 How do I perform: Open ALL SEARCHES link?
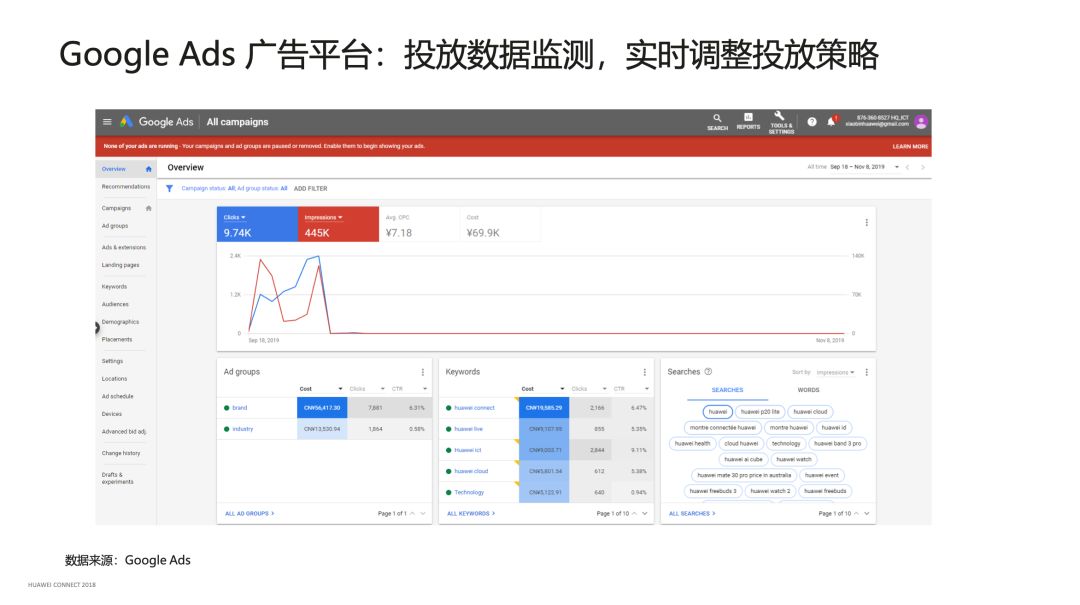pyautogui.click(x=692, y=513)
